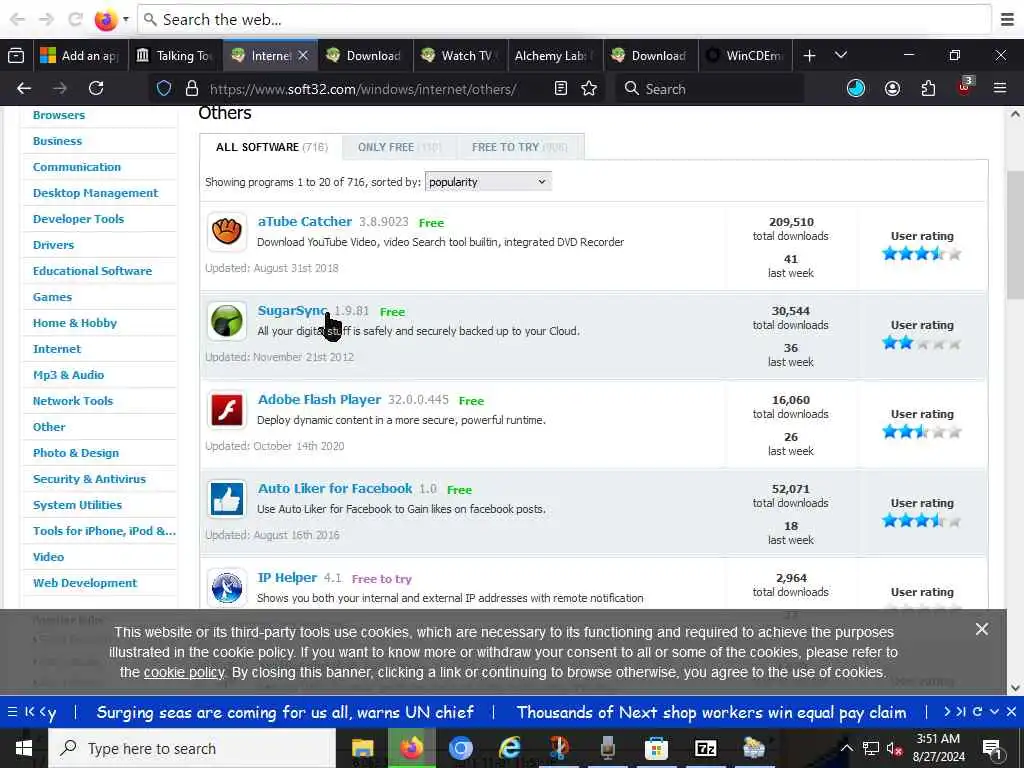
Task: Open the Windows Start menu
Action: [24, 748]
